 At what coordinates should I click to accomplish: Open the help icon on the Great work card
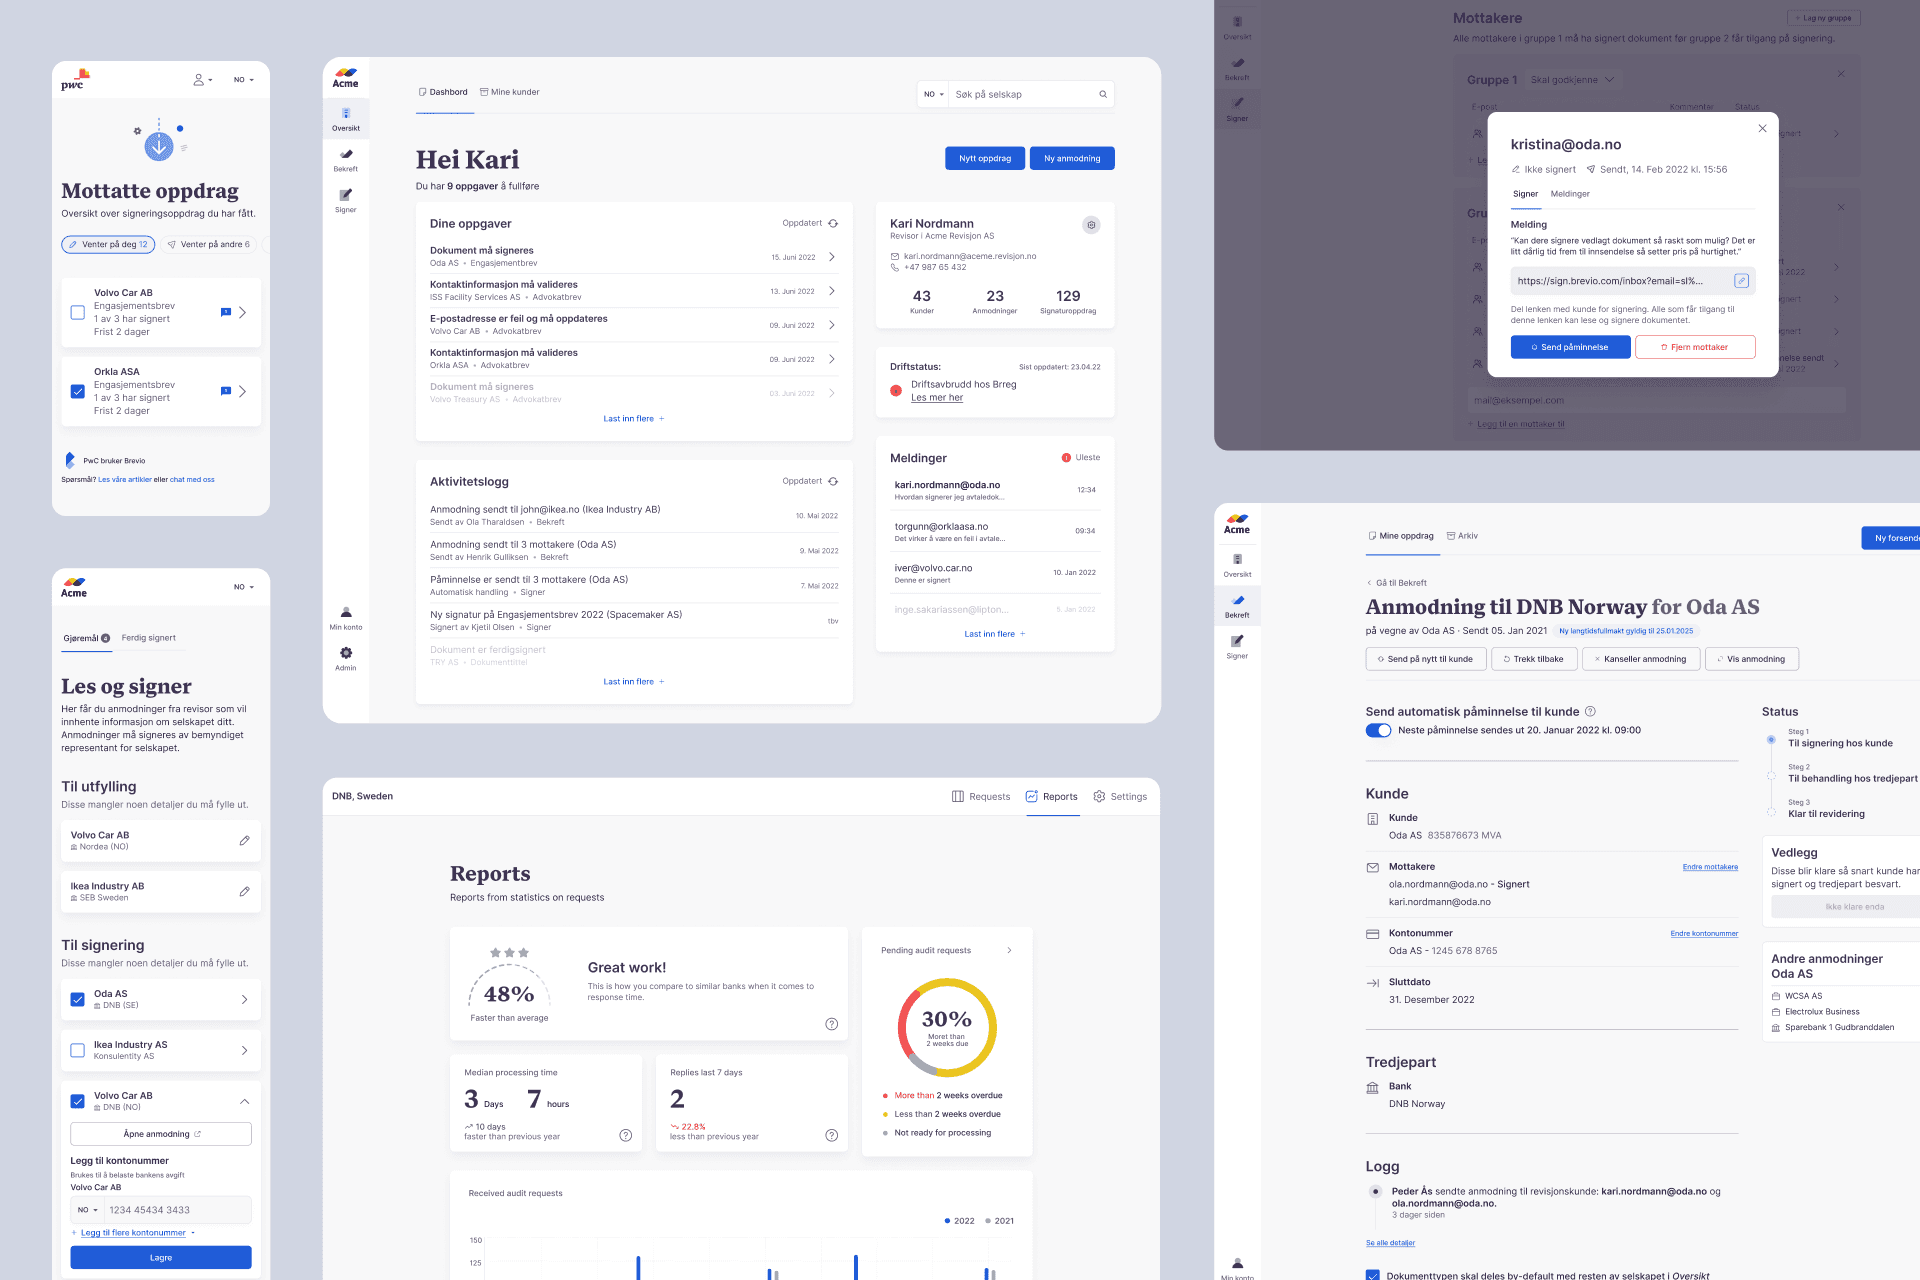pos(831,1024)
